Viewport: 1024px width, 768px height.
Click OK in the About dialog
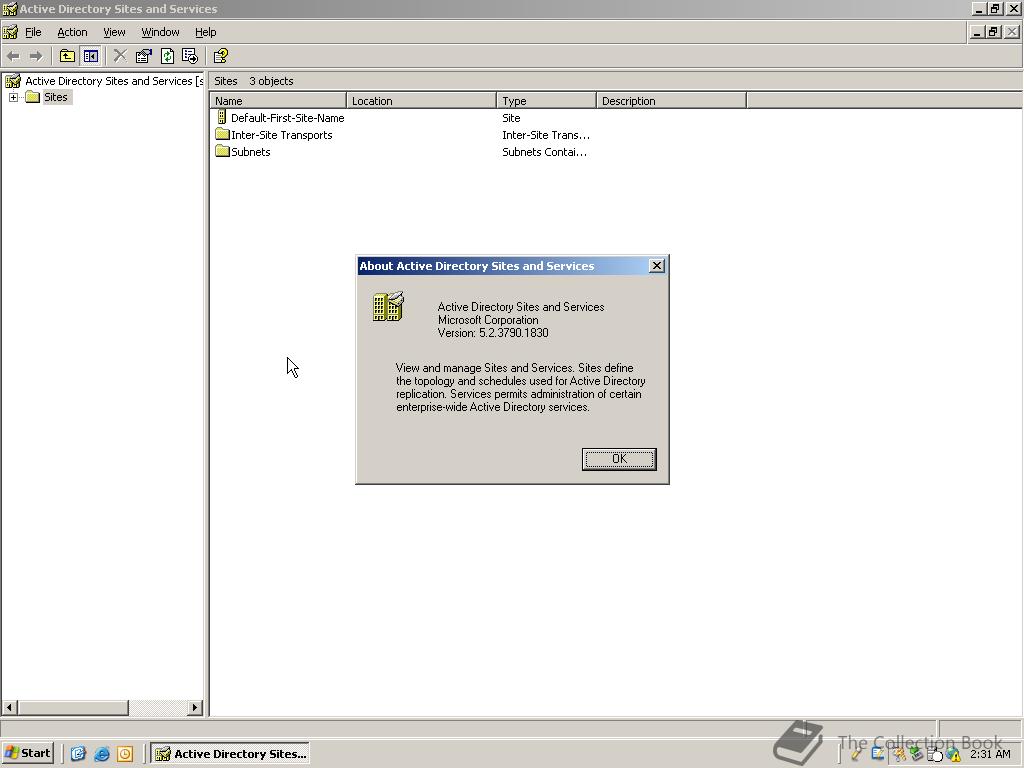point(619,459)
